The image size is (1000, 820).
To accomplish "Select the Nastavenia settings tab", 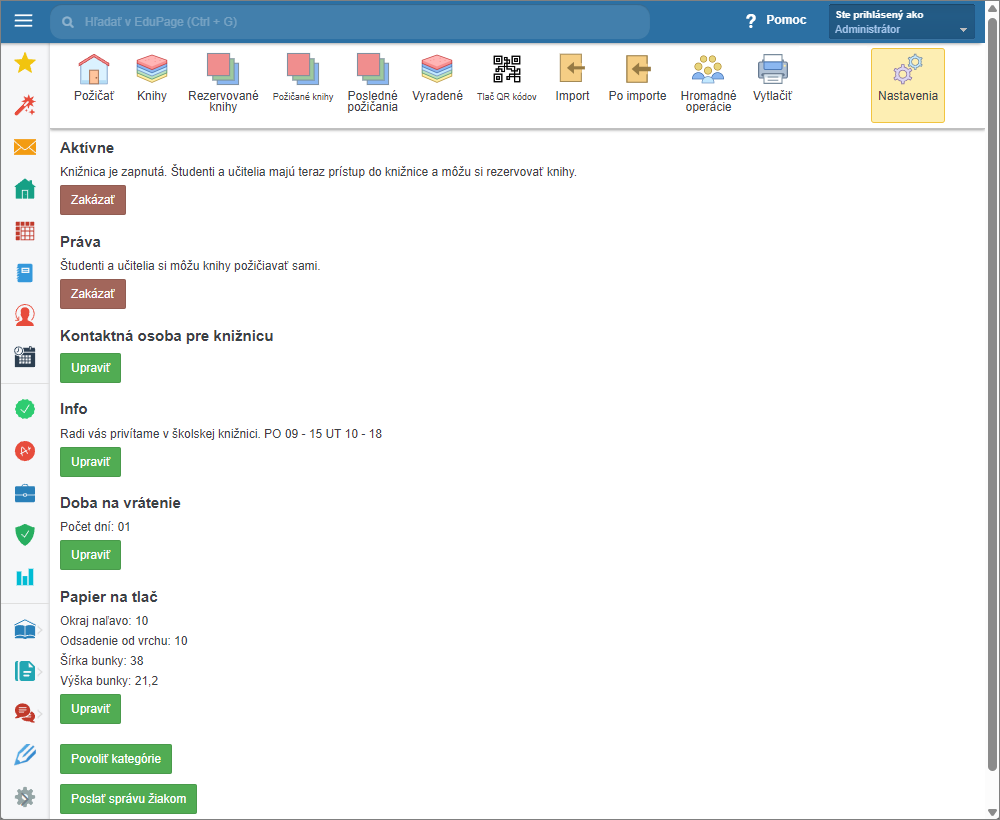I will click(x=907, y=85).
